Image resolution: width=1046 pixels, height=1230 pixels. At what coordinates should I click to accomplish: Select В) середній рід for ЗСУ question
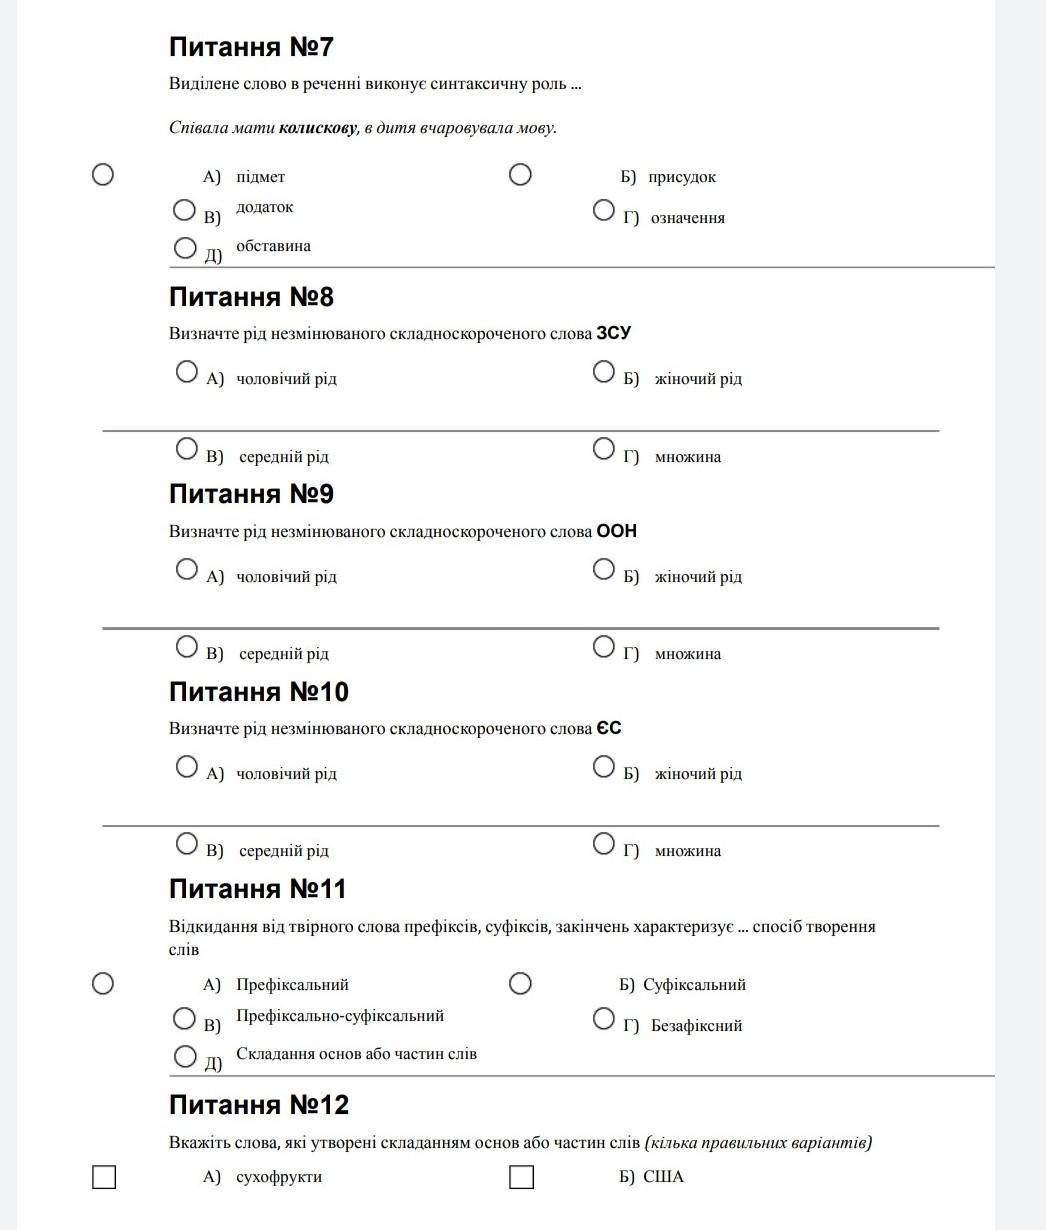click(186, 449)
